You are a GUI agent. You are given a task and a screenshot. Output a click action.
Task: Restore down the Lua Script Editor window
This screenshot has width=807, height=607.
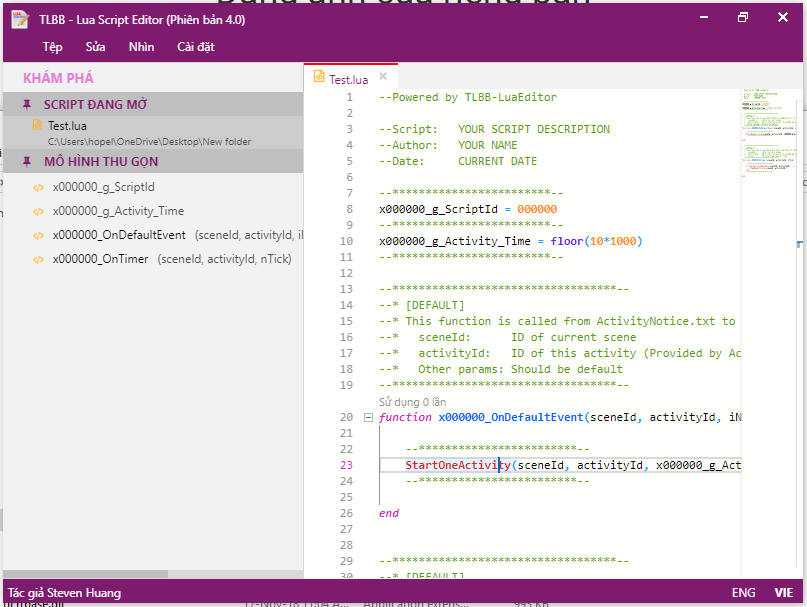(x=743, y=18)
